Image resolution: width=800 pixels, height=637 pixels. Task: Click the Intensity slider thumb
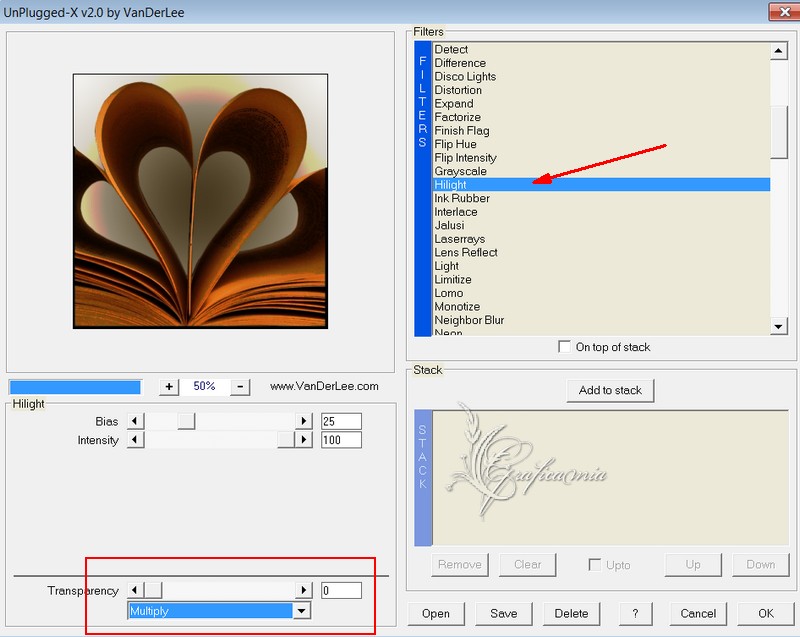click(x=286, y=440)
